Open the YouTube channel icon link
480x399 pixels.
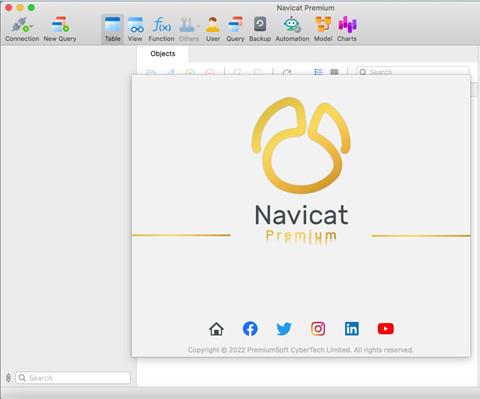pos(386,329)
